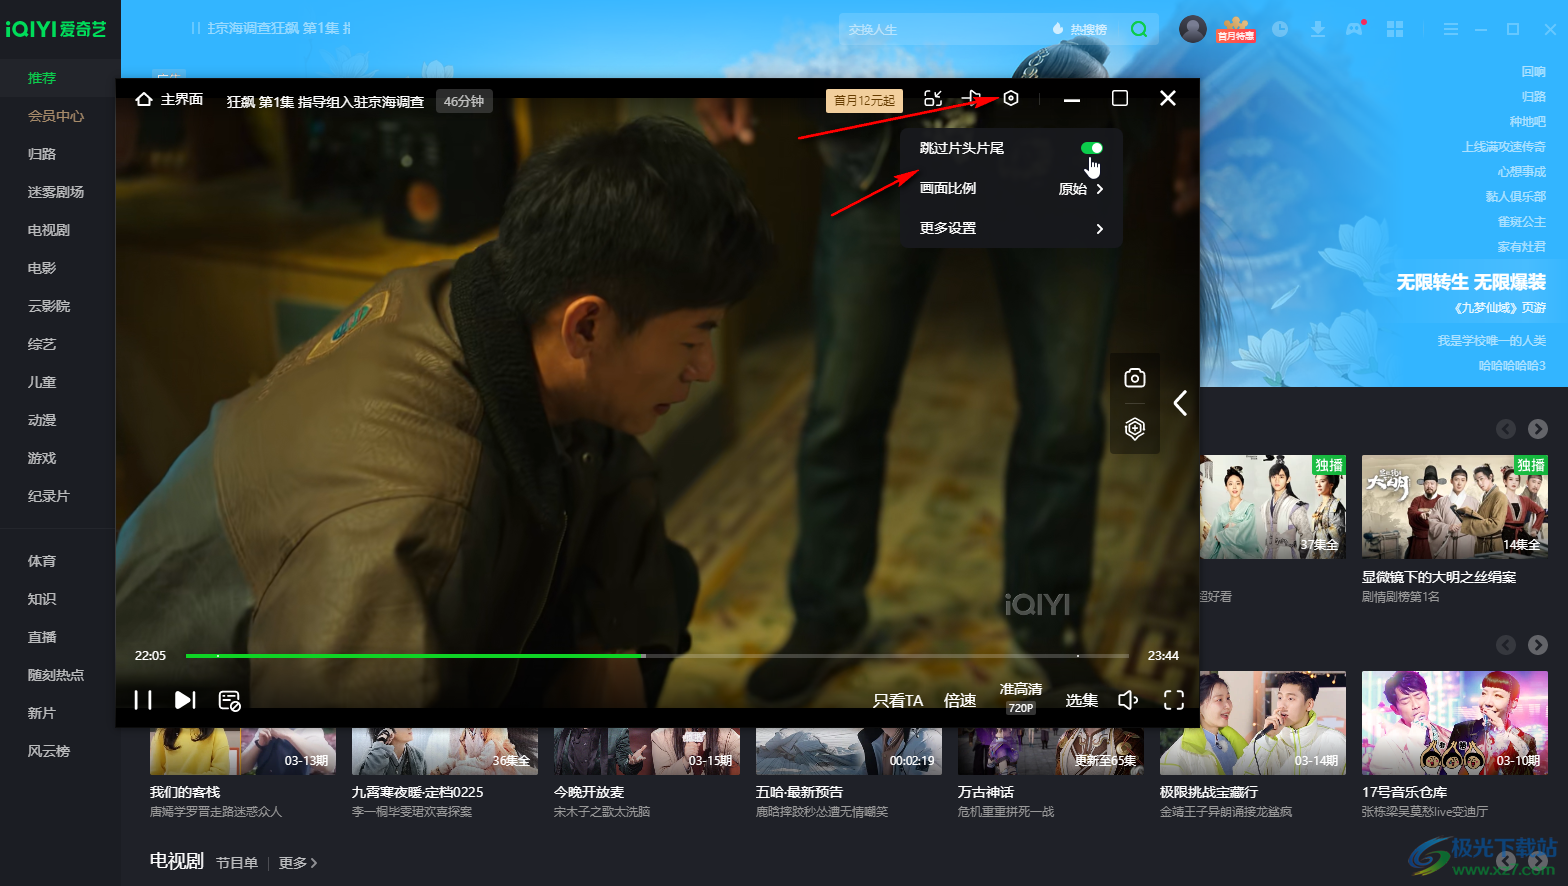Open watch history clock icon
The height and width of the screenshot is (886, 1568).
[1280, 29]
